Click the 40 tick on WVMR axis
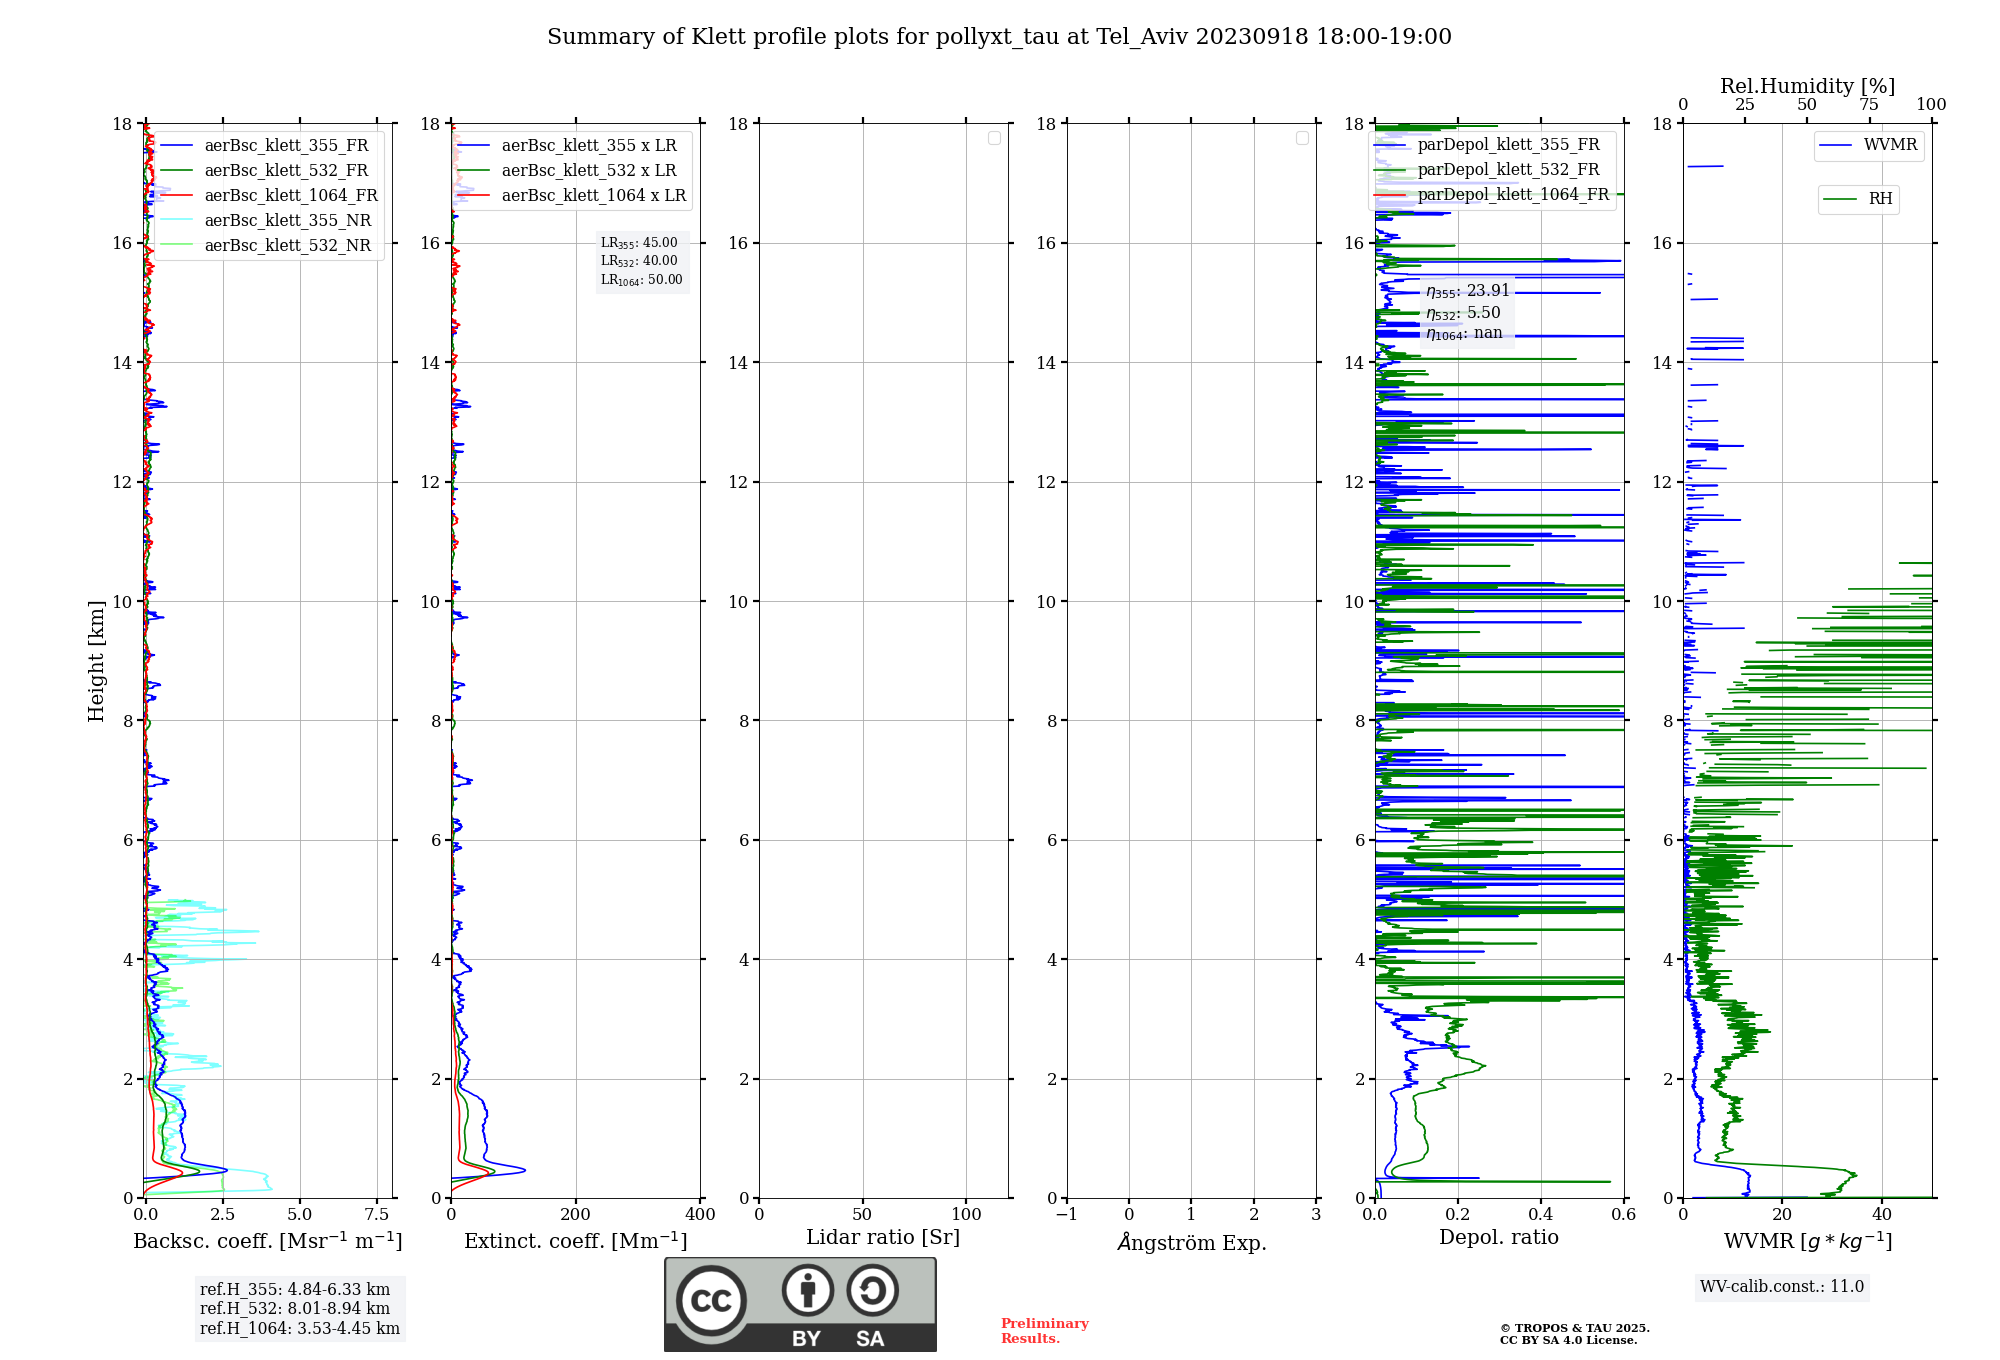This screenshot has height=1360, width=2000. coord(1882,1215)
